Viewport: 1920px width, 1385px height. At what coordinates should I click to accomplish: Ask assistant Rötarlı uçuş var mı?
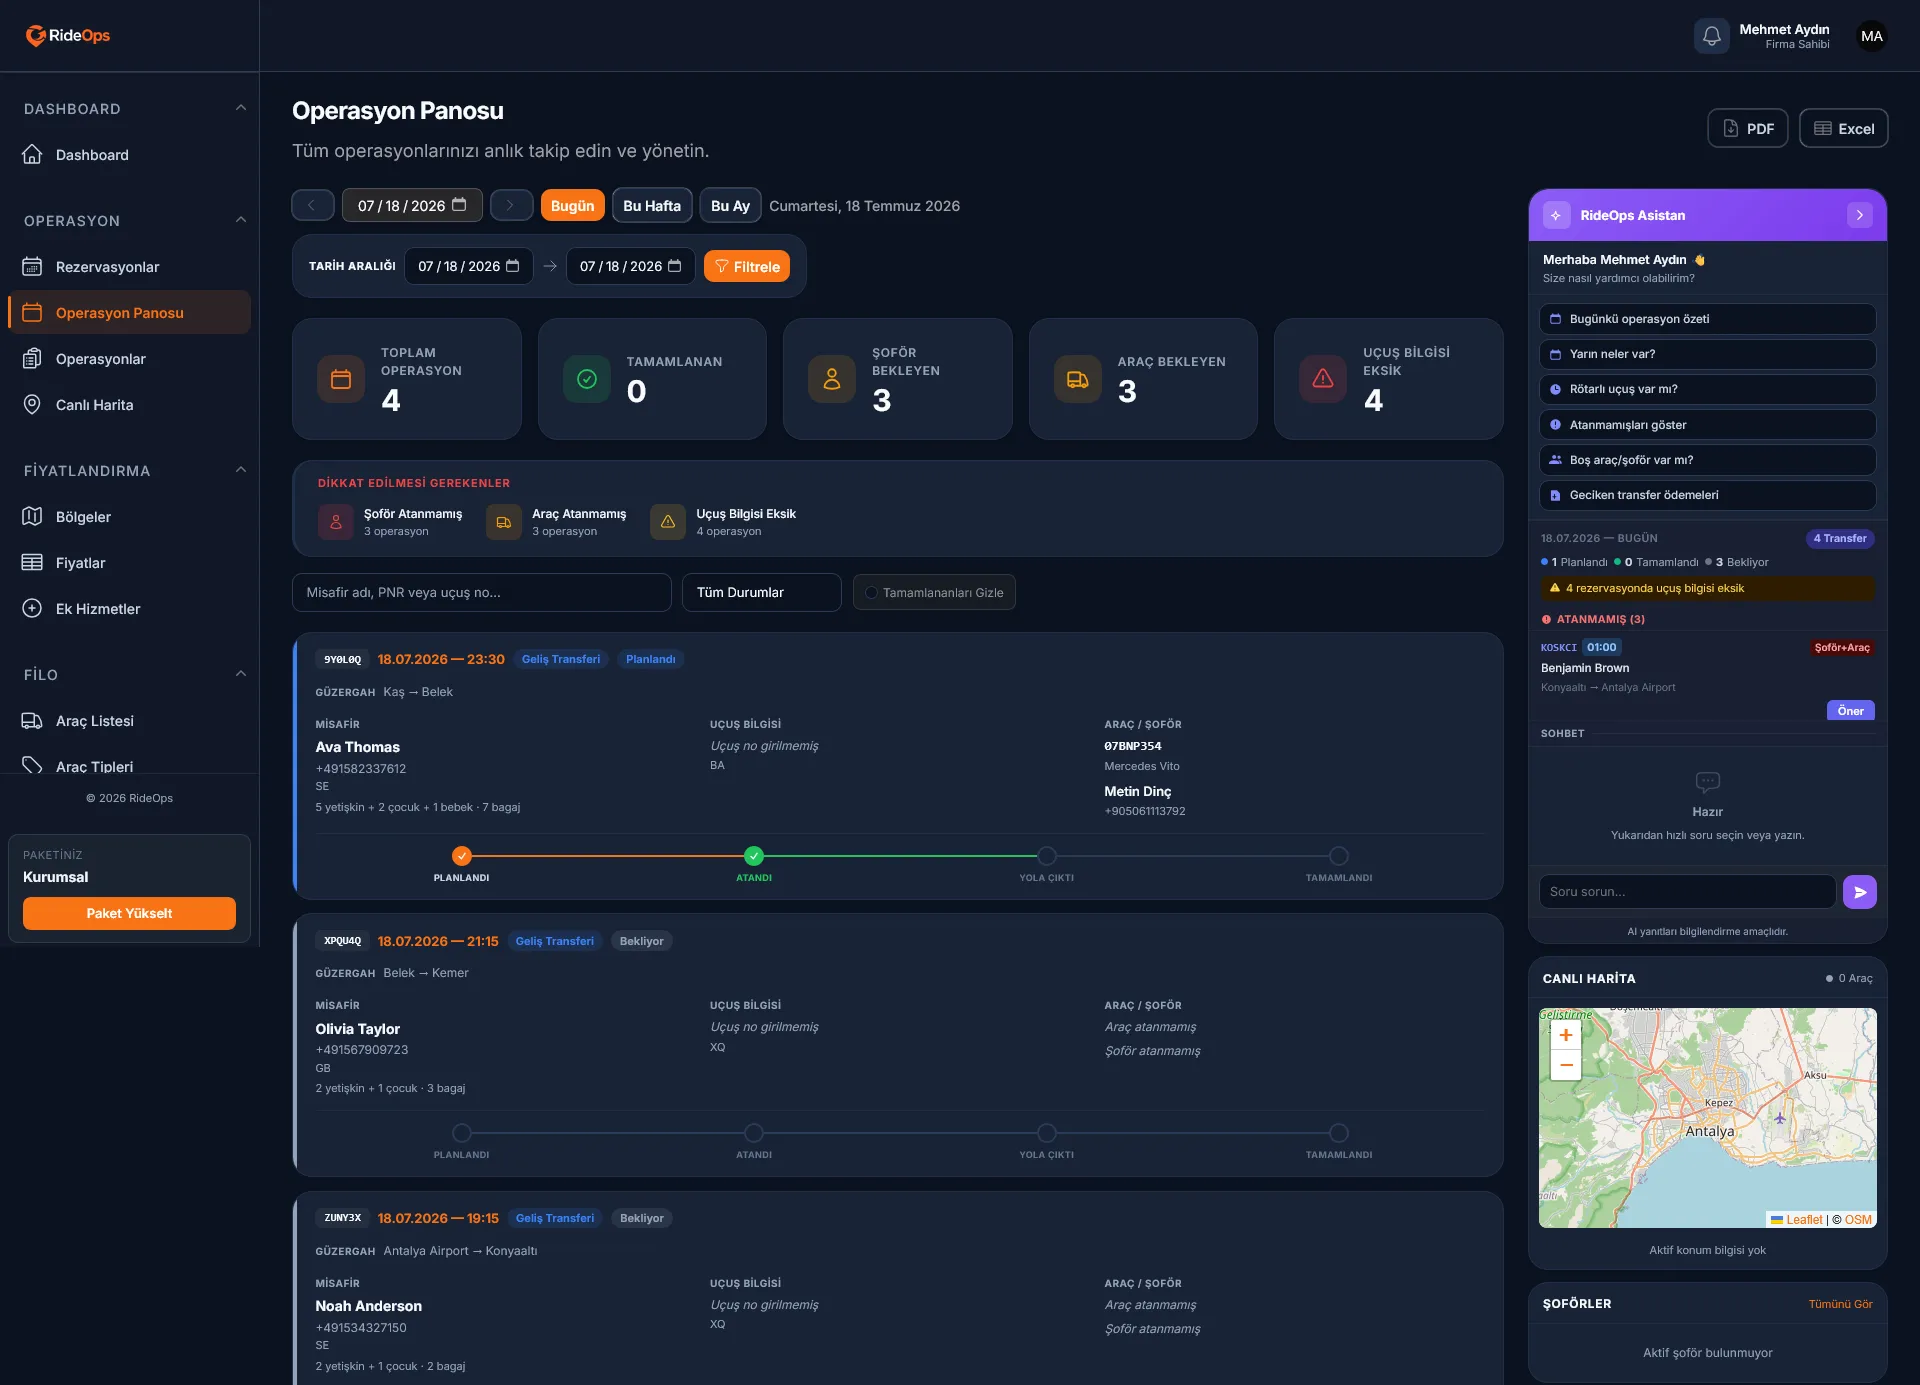click(1707, 389)
